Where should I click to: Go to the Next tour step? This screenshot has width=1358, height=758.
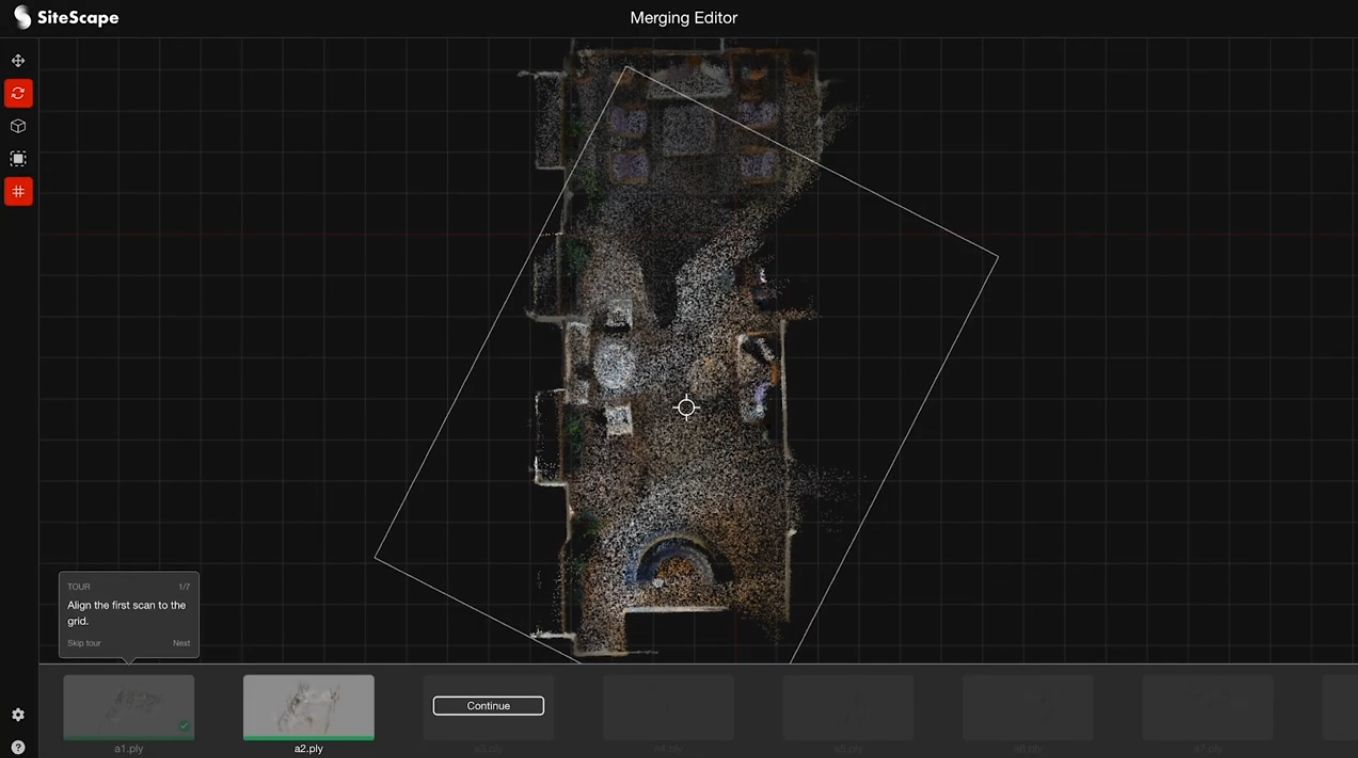pyautogui.click(x=181, y=643)
